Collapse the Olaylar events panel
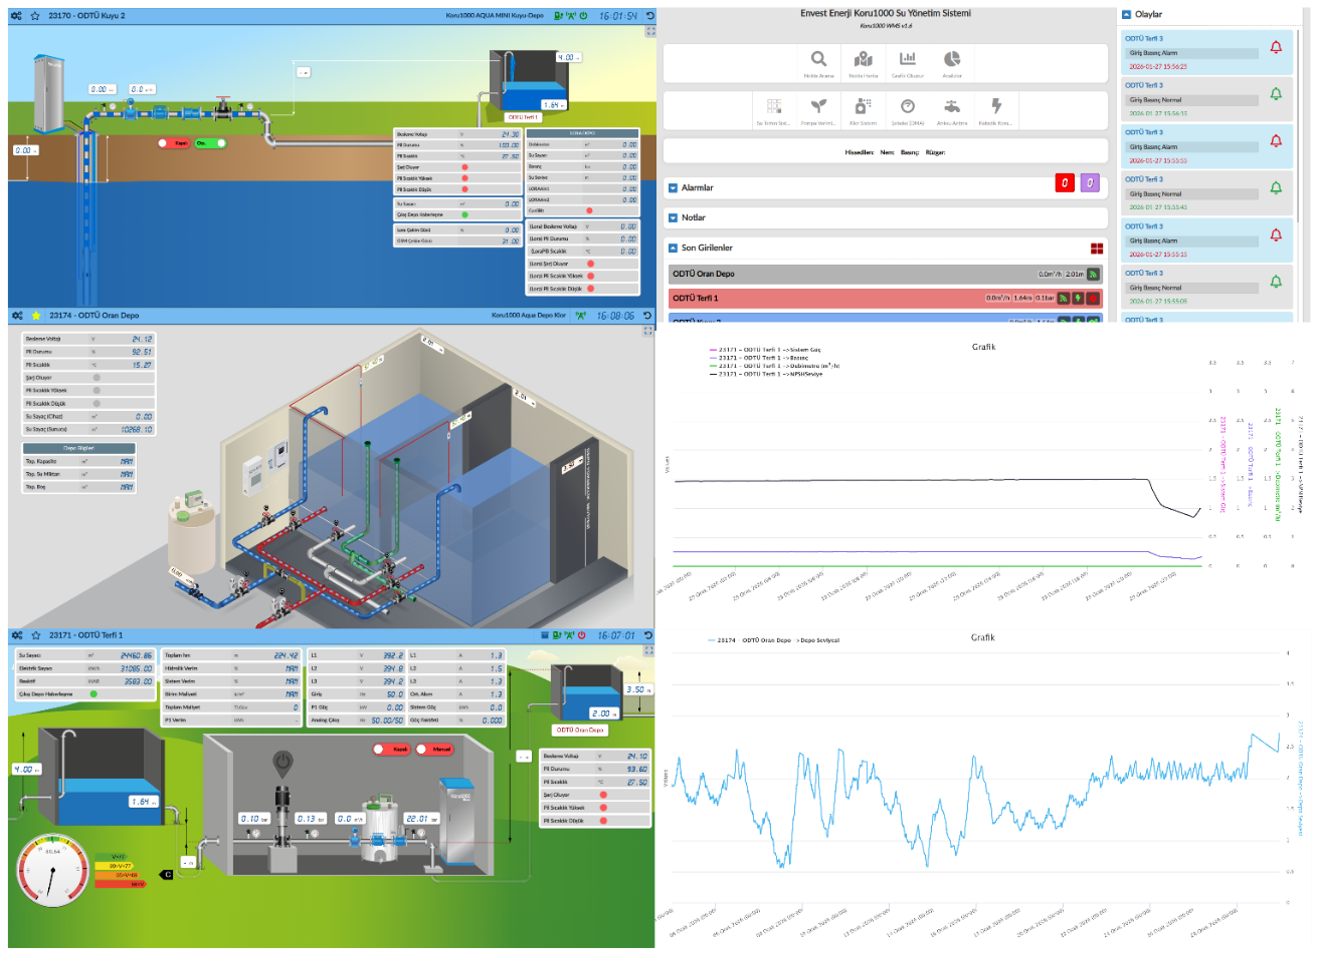 point(1126,14)
